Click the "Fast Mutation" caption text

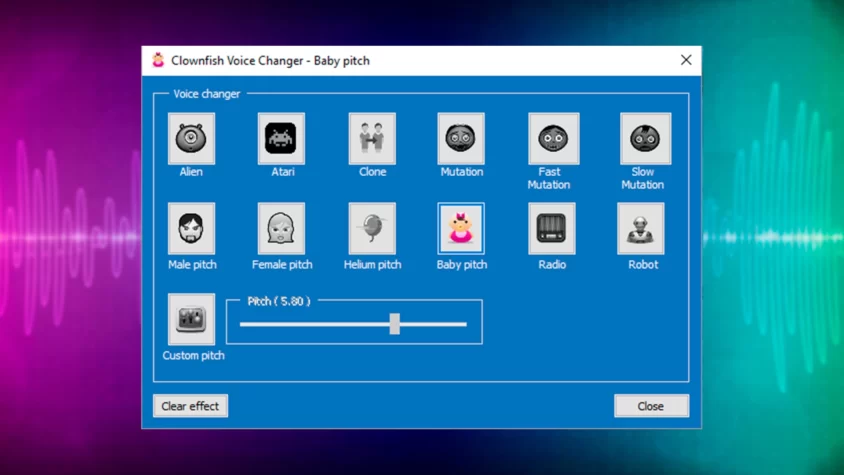point(548,178)
